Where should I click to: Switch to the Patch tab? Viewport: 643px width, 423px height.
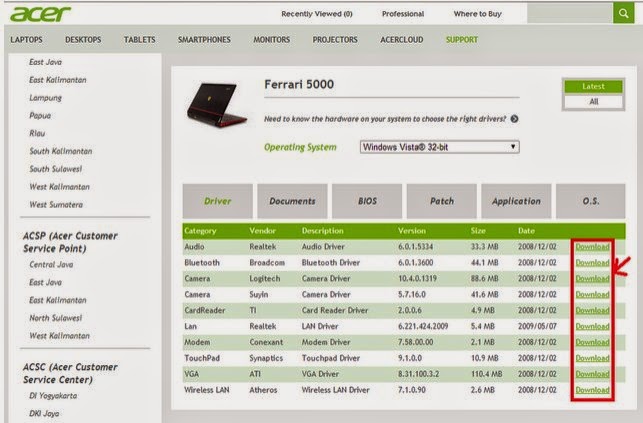coord(442,201)
